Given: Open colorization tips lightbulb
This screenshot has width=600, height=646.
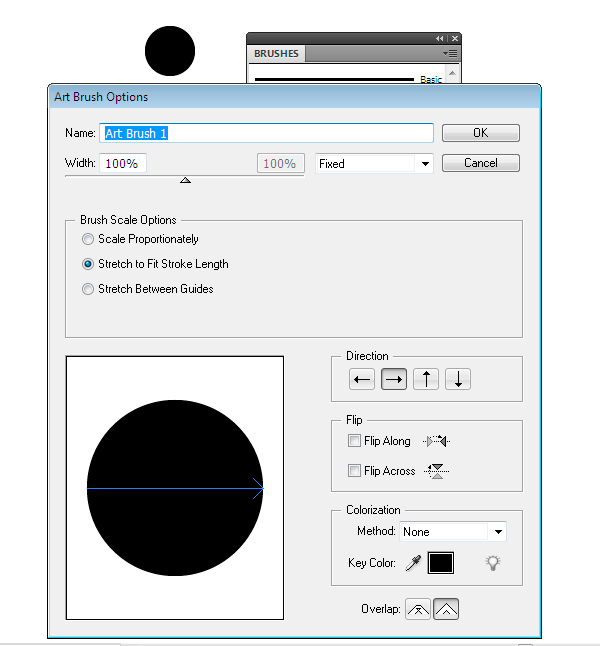Looking at the screenshot, I should click(493, 563).
